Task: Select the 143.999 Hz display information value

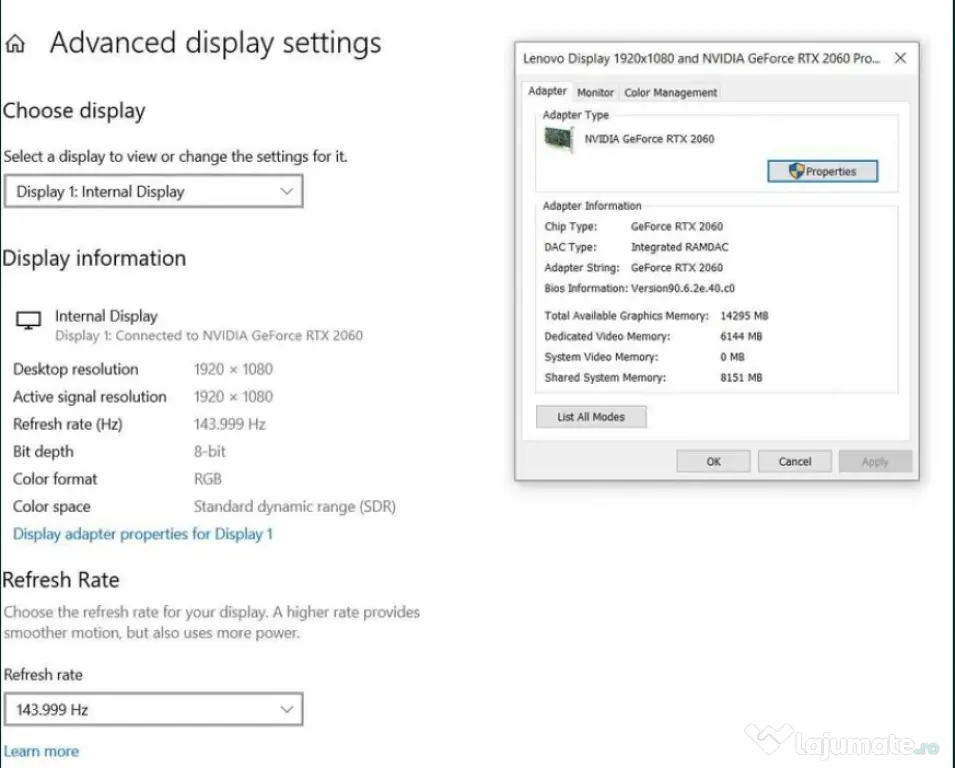Action: (230, 424)
